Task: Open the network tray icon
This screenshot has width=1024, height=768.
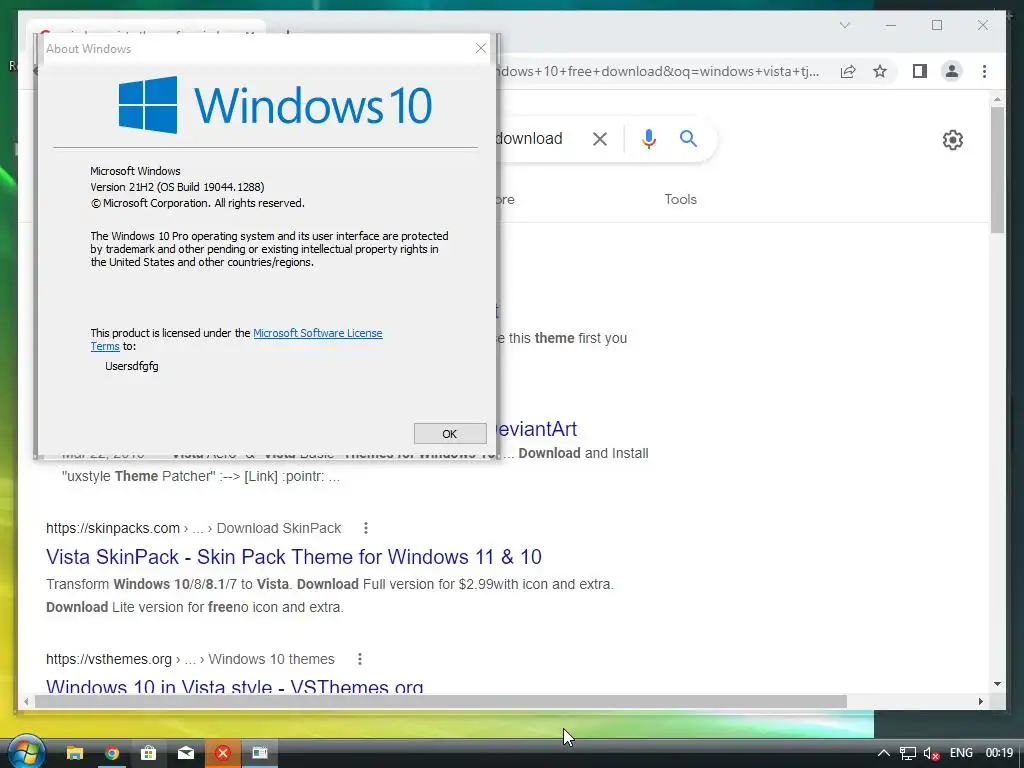Action: [x=908, y=753]
